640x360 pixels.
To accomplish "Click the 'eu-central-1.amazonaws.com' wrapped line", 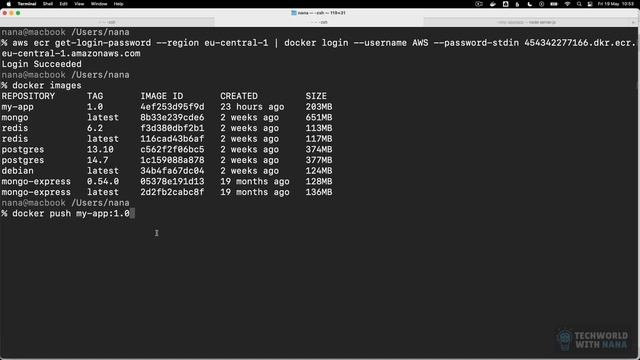I will point(71,53).
